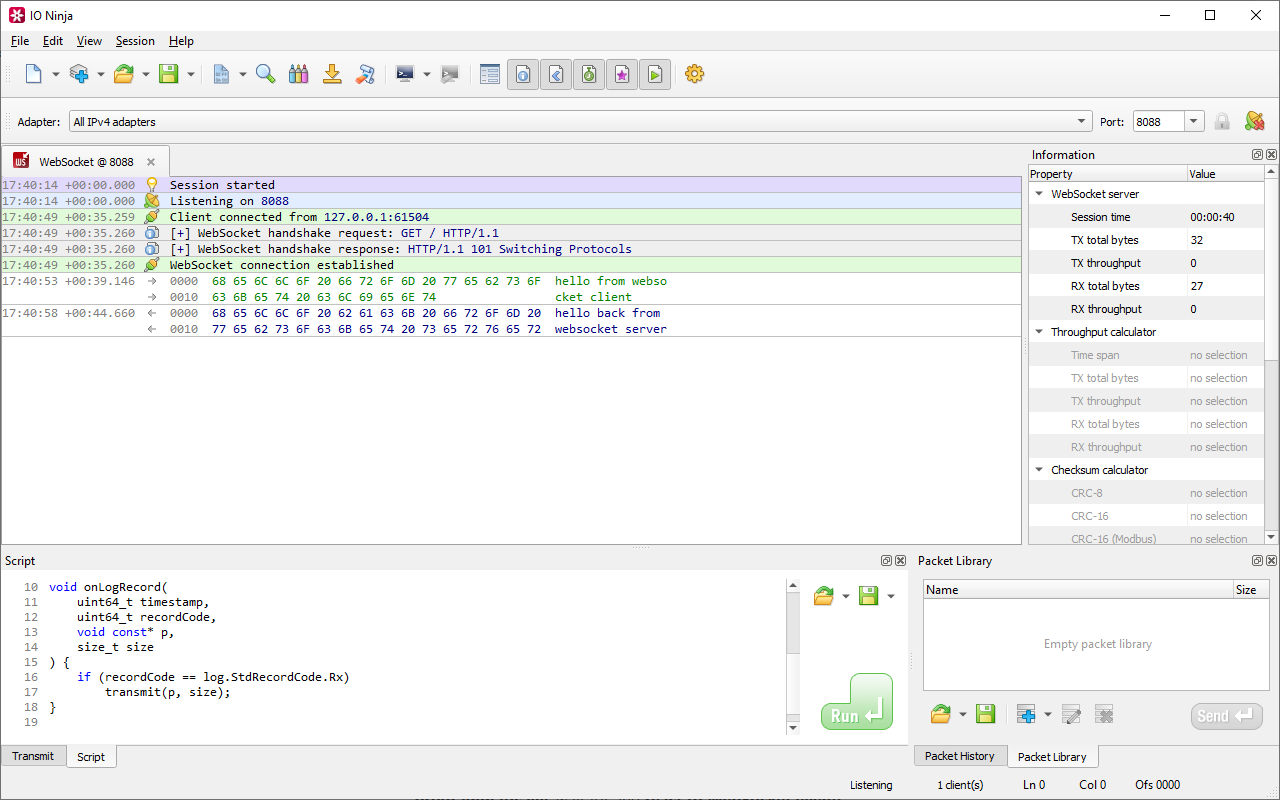The image size is (1280, 800).
Task: Save the log with the toolbar floppy icon
Action: 169,74
